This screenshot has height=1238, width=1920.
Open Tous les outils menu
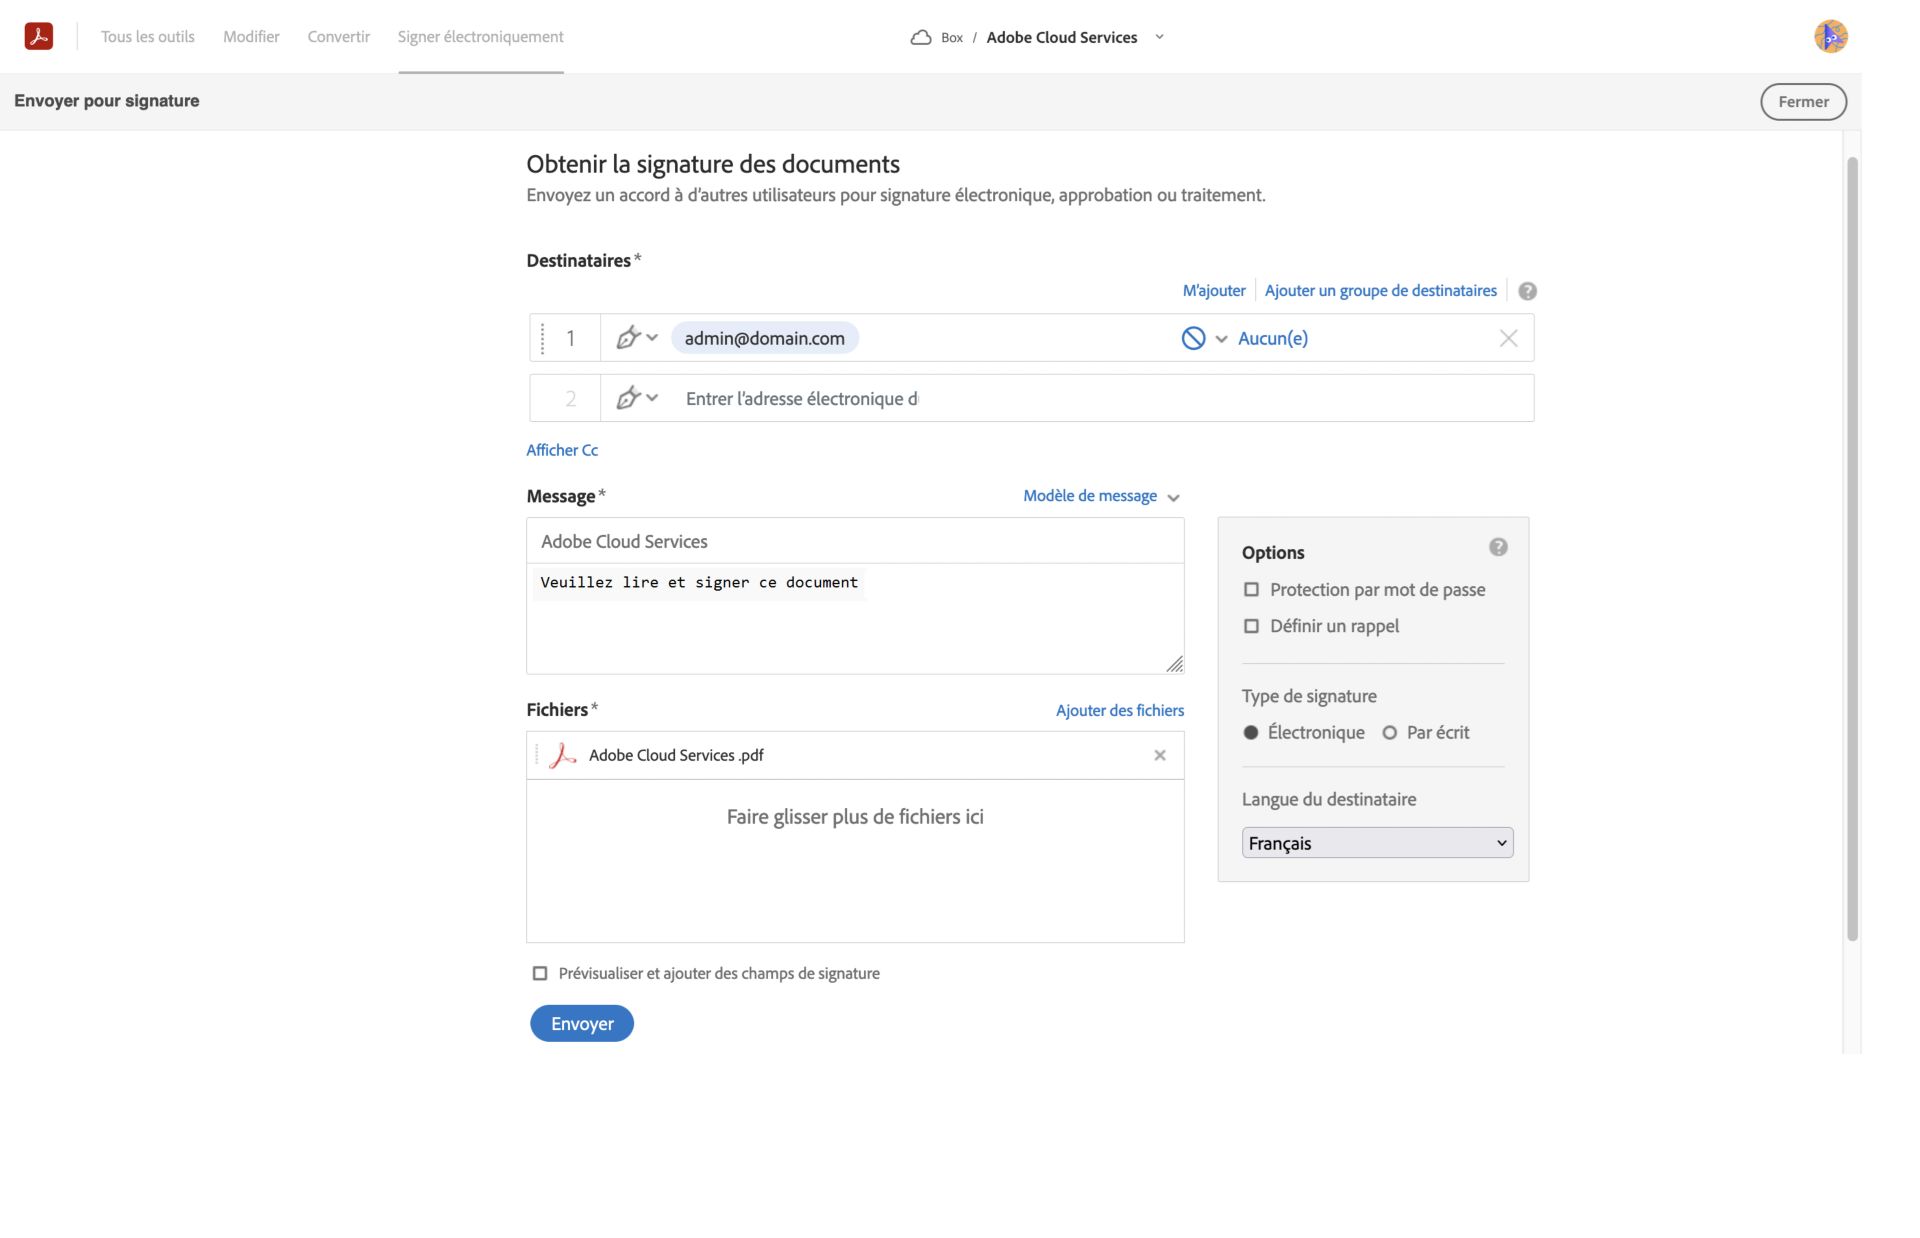pyautogui.click(x=148, y=37)
